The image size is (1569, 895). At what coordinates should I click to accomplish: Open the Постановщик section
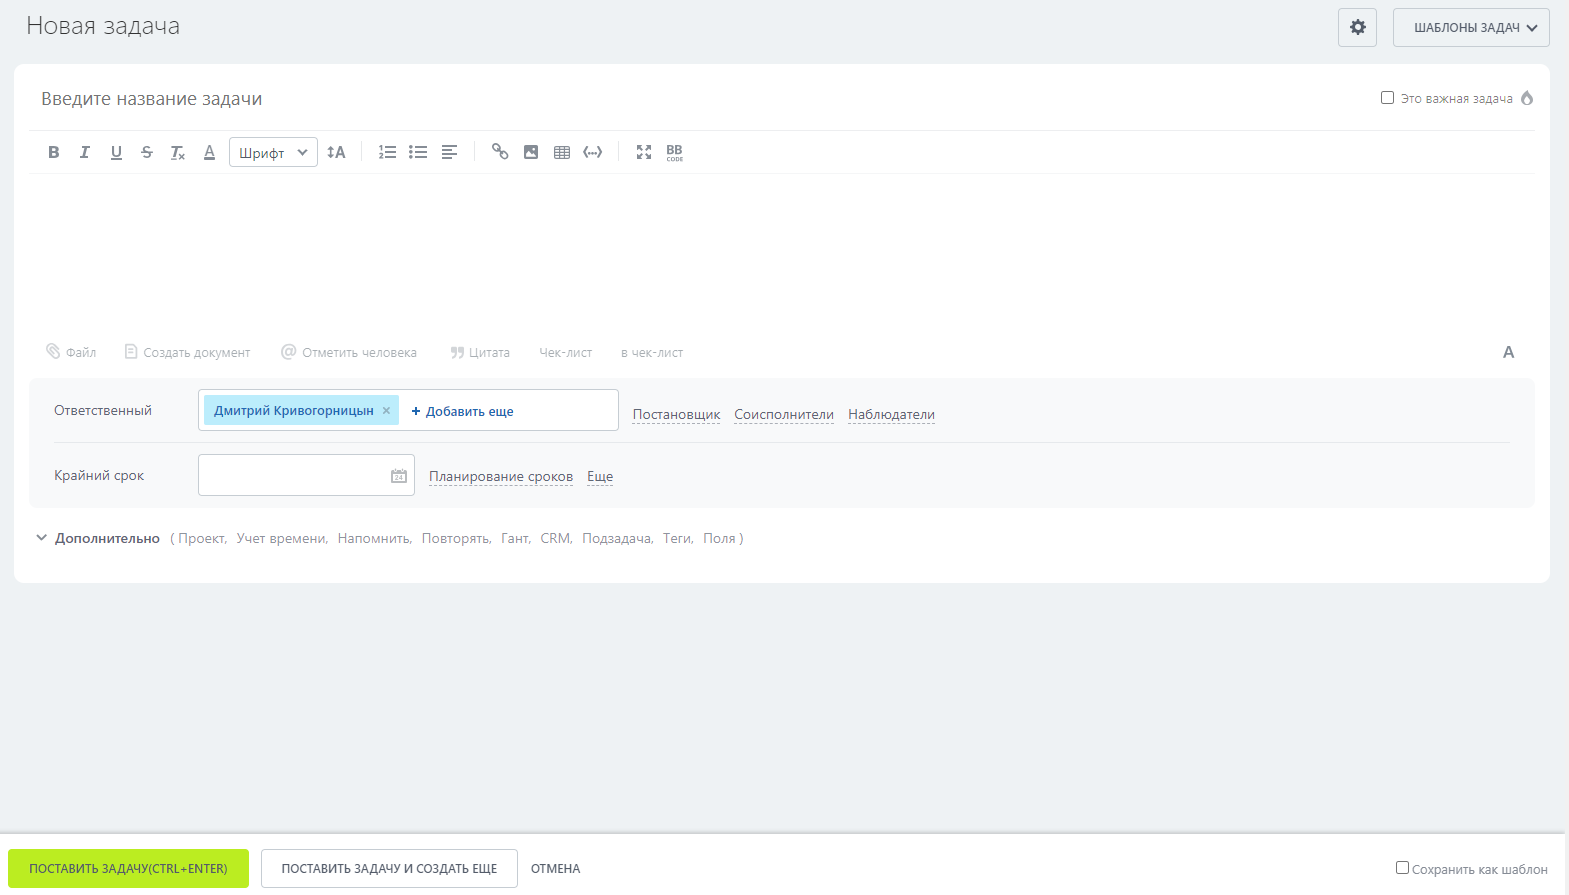[676, 414]
